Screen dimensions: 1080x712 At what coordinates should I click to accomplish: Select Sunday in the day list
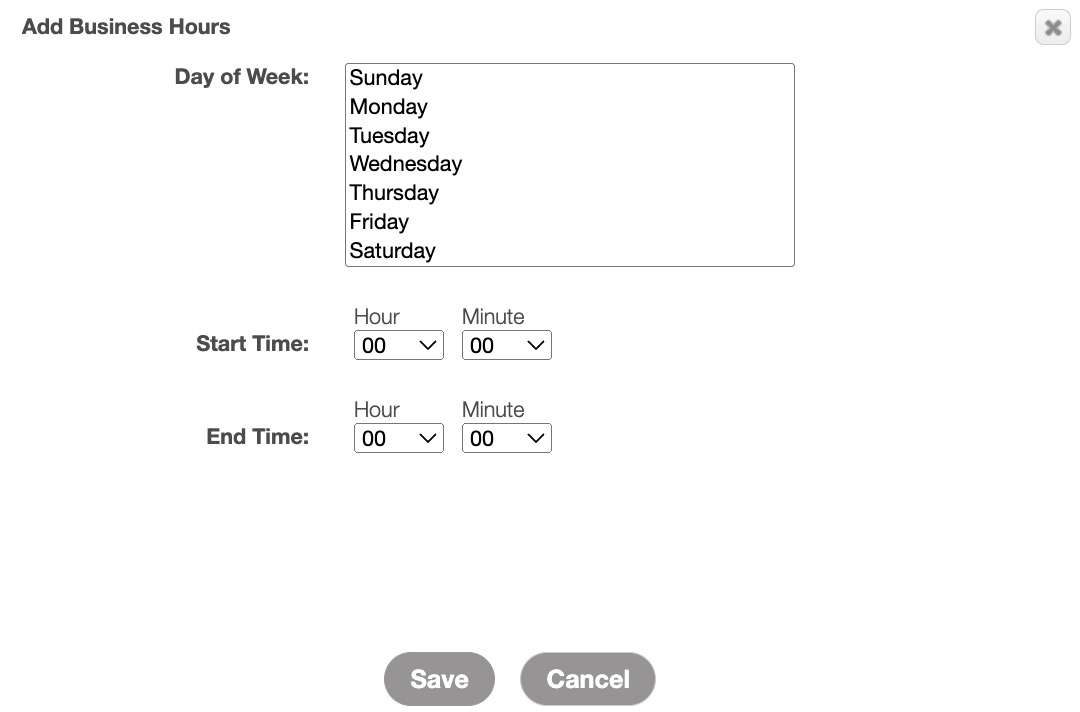[x=386, y=78]
